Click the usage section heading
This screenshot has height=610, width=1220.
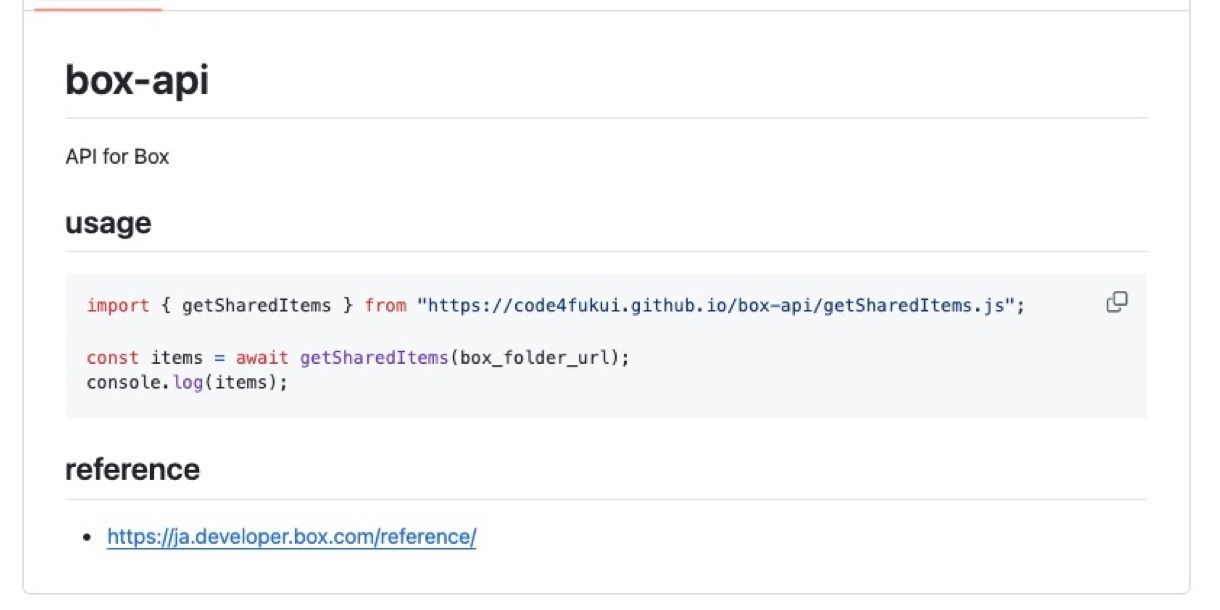pos(108,223)
